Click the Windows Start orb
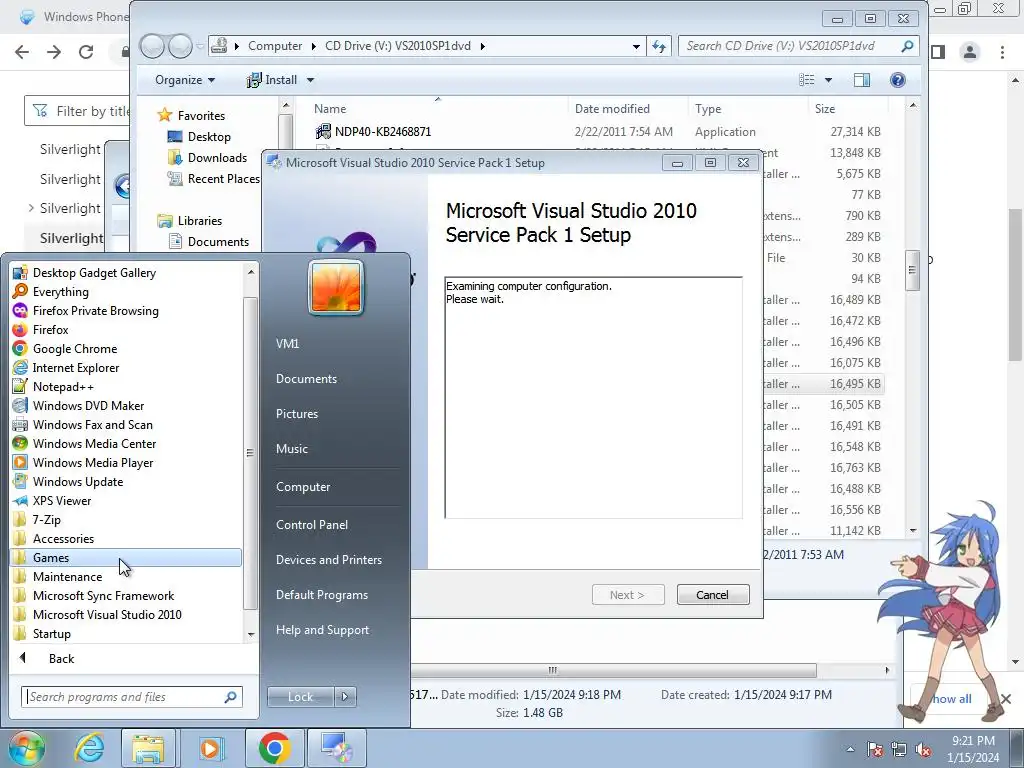Image resolution: width=1024 pixels, height=768 pixels. 26,748
